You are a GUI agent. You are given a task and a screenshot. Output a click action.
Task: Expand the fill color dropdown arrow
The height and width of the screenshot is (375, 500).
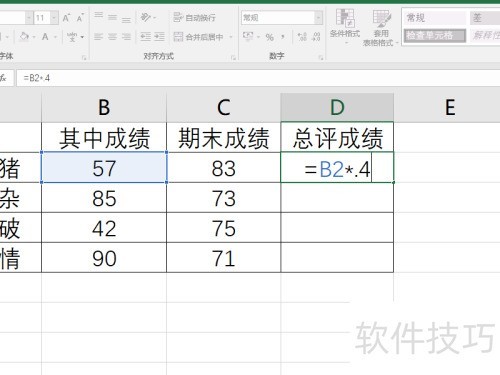point(34,36)
